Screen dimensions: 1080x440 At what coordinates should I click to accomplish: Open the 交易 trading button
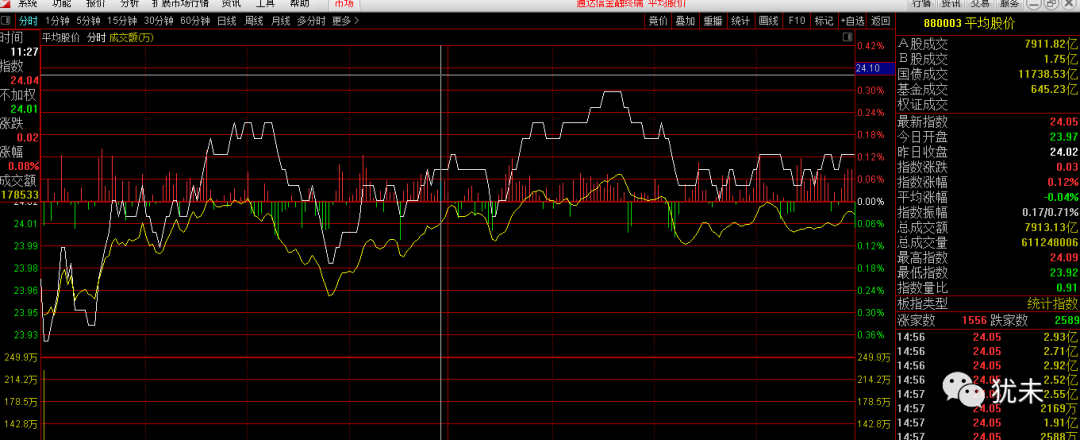(x=980, y=3)
